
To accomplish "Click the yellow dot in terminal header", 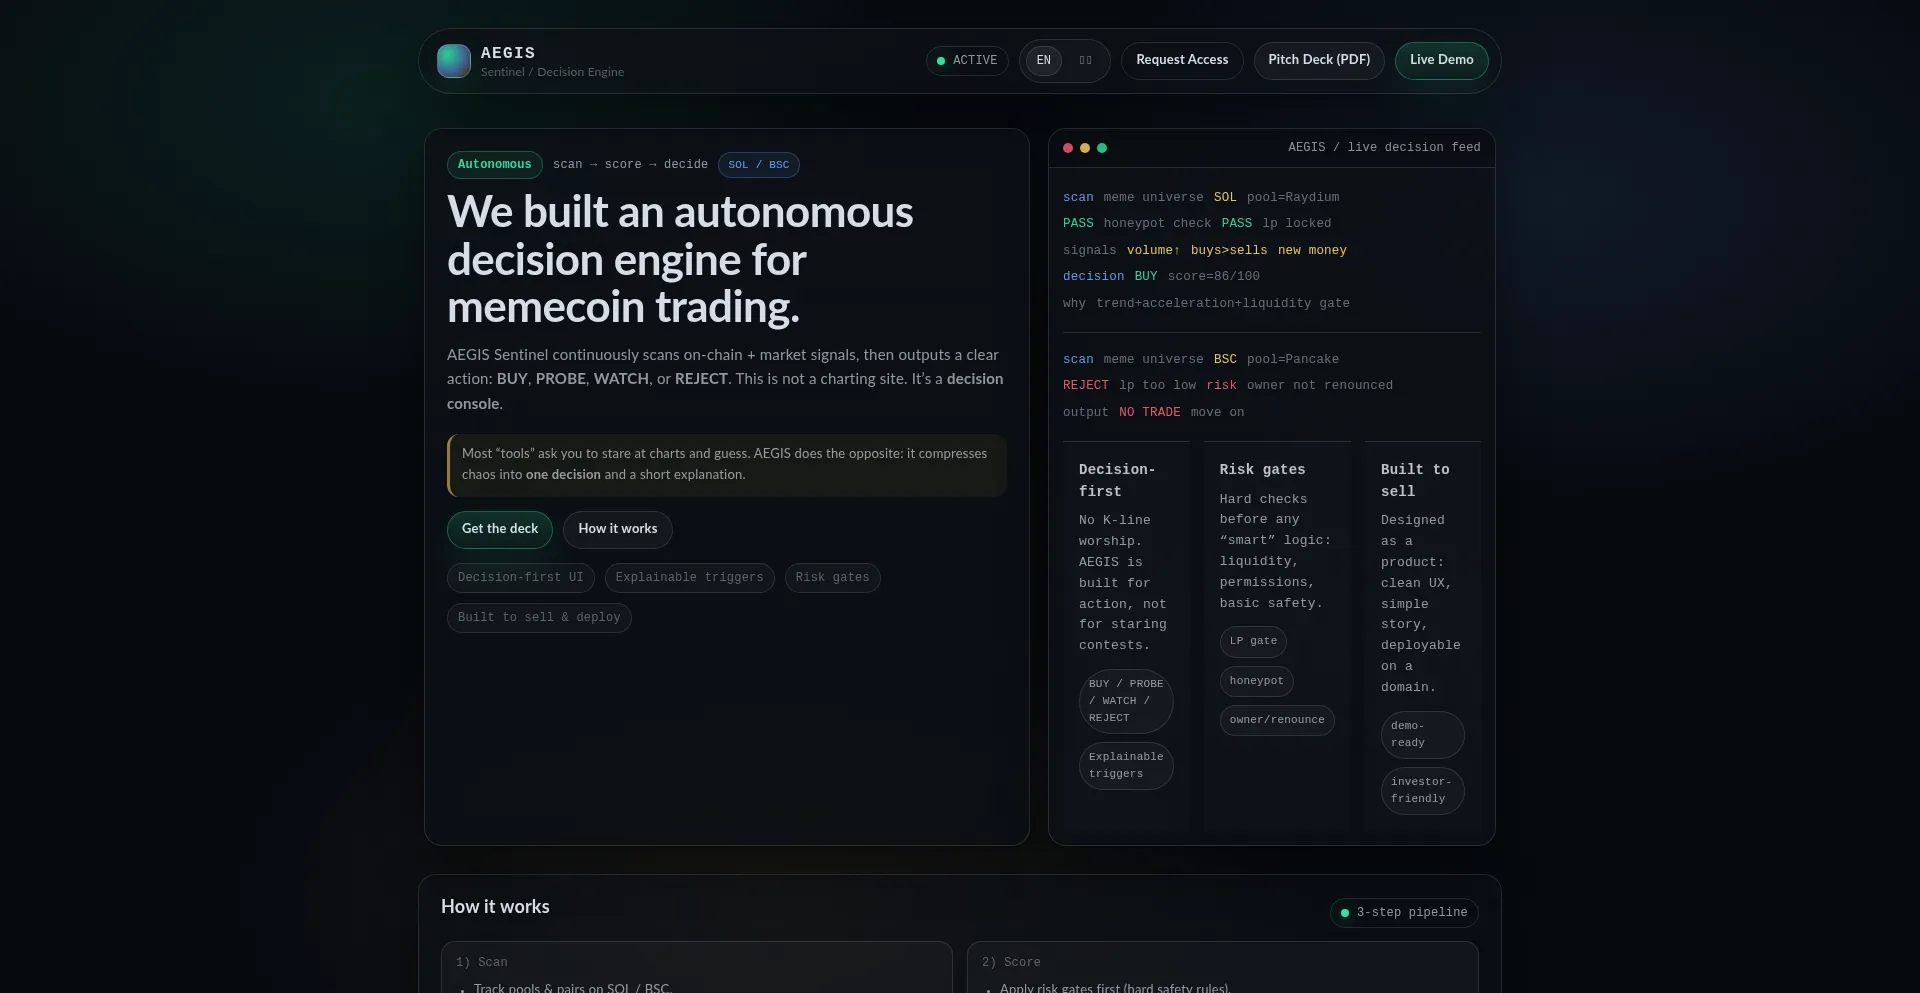I will pyautogui.click(x=1085, y=148).
